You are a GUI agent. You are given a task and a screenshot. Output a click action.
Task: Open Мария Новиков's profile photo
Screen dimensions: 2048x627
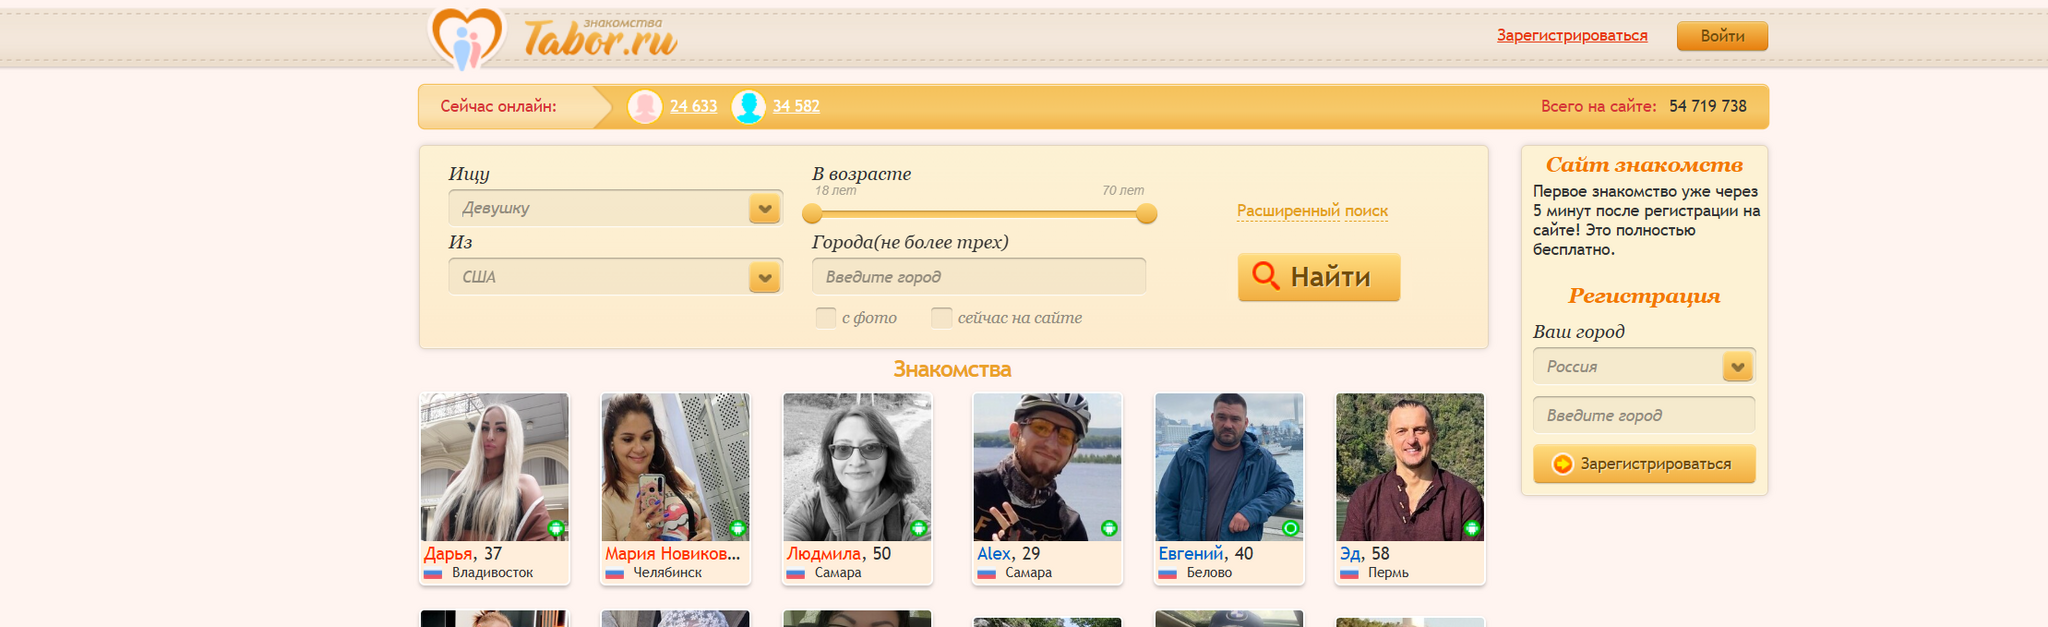click(675, 467)
